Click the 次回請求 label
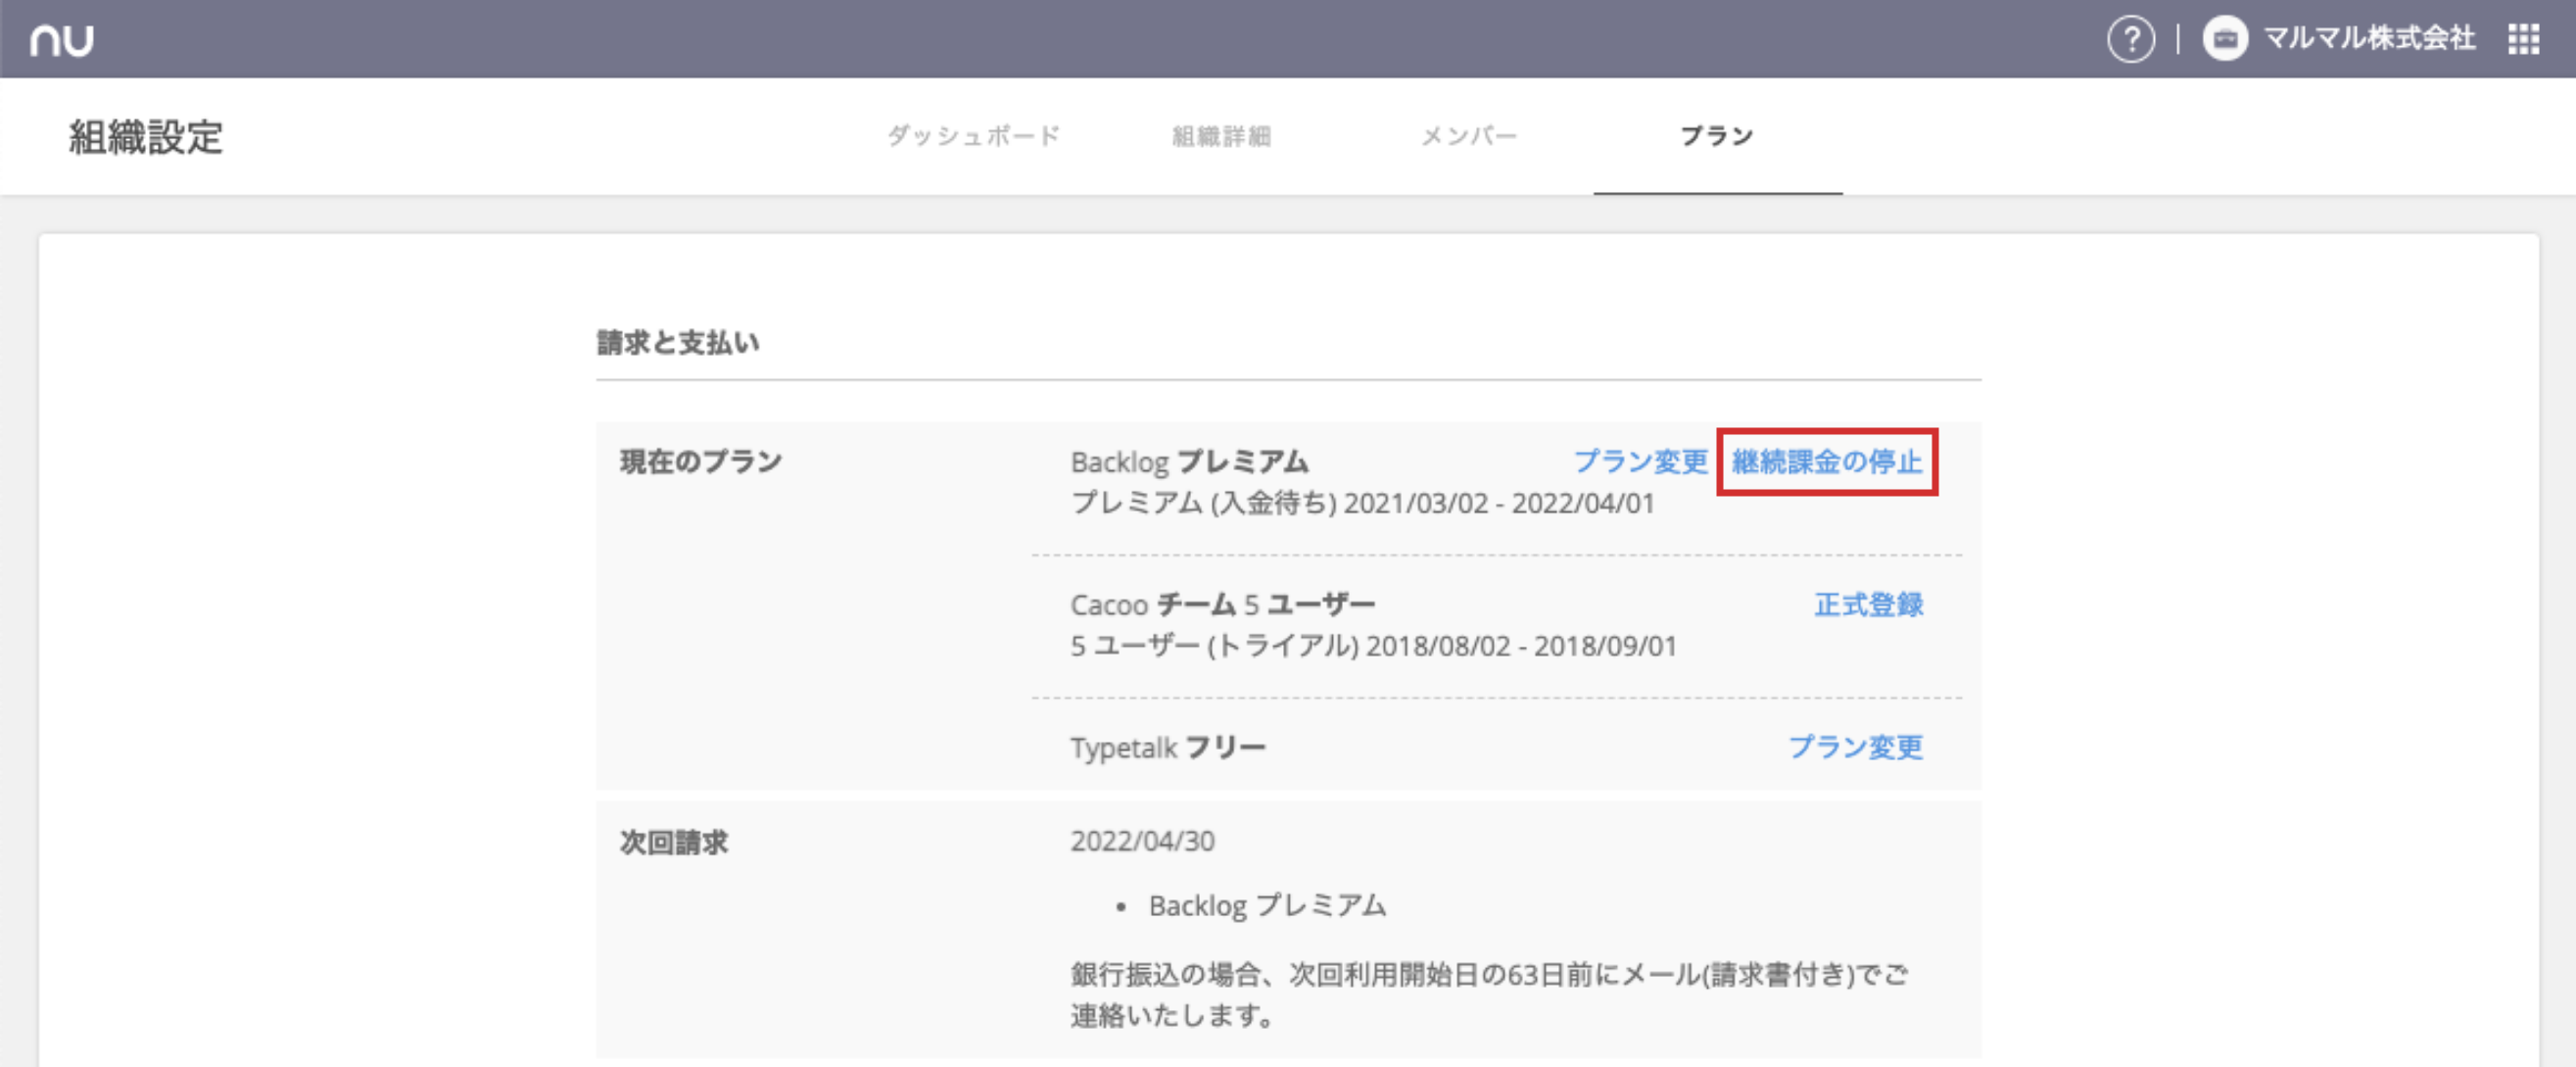The height and width of the screenshot is (1067, 2576). (674, 842)
